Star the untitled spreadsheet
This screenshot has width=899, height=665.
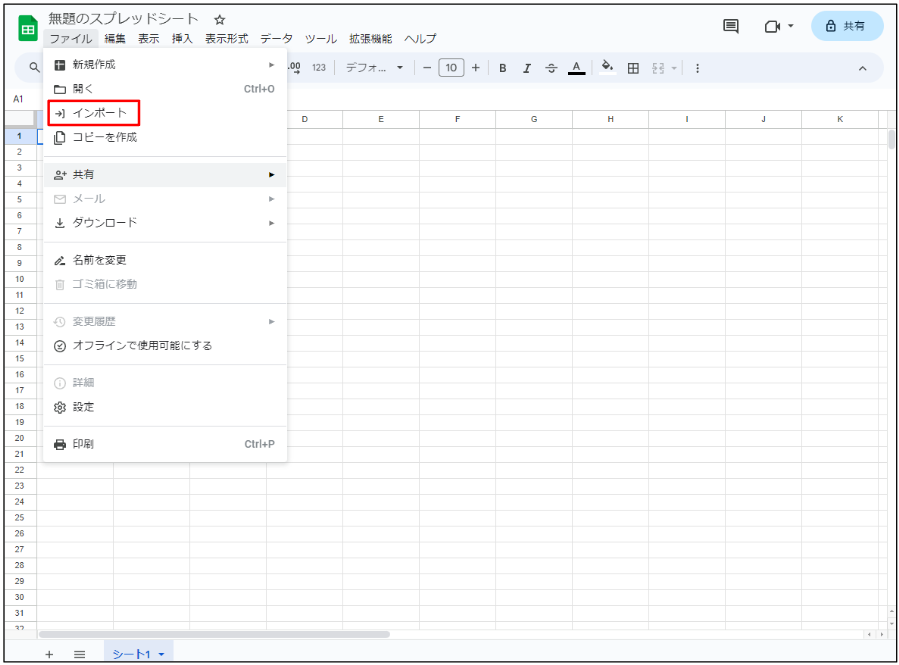tap(220, 20)
